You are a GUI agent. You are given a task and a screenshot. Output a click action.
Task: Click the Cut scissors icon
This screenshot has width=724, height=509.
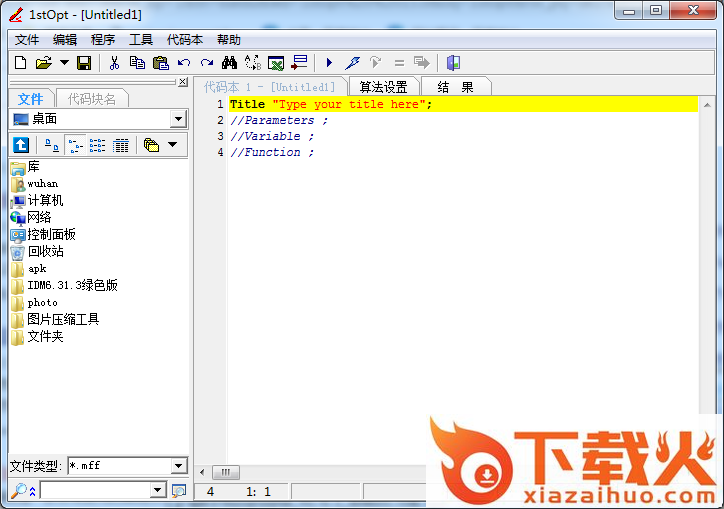pyautogui.click(x=114, y=63)
